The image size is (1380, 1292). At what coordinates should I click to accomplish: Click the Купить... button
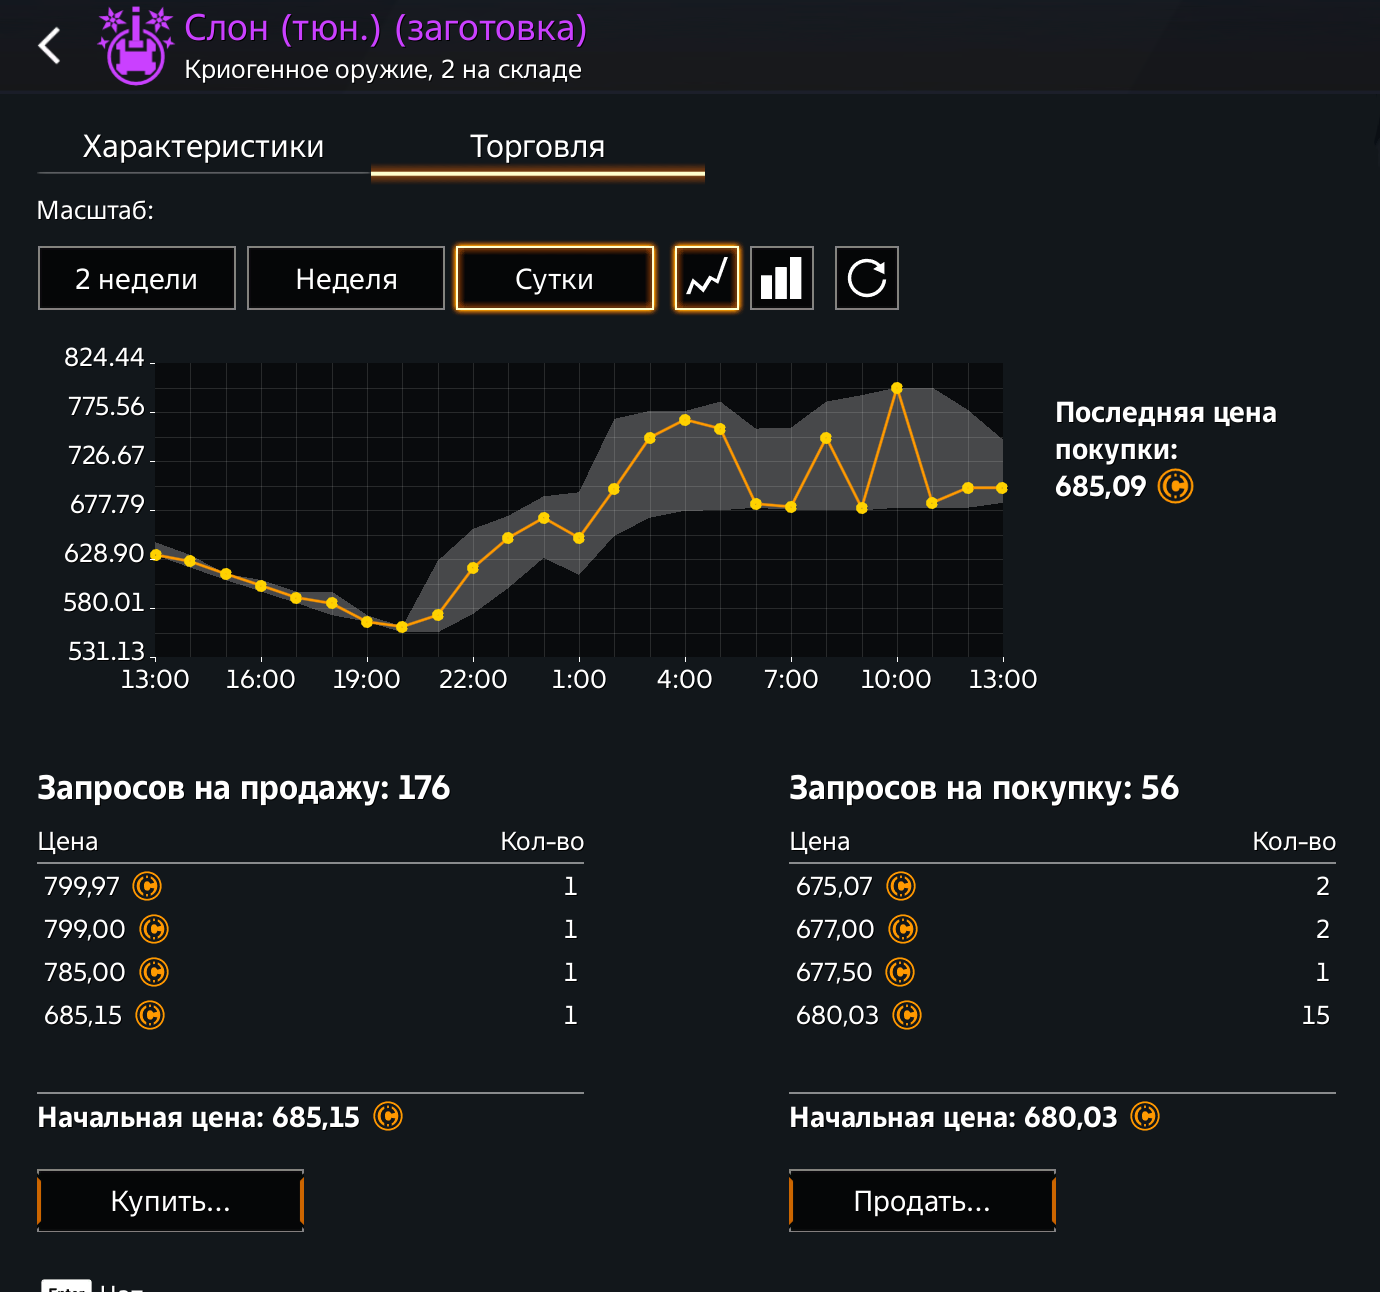click(170, 1201)
